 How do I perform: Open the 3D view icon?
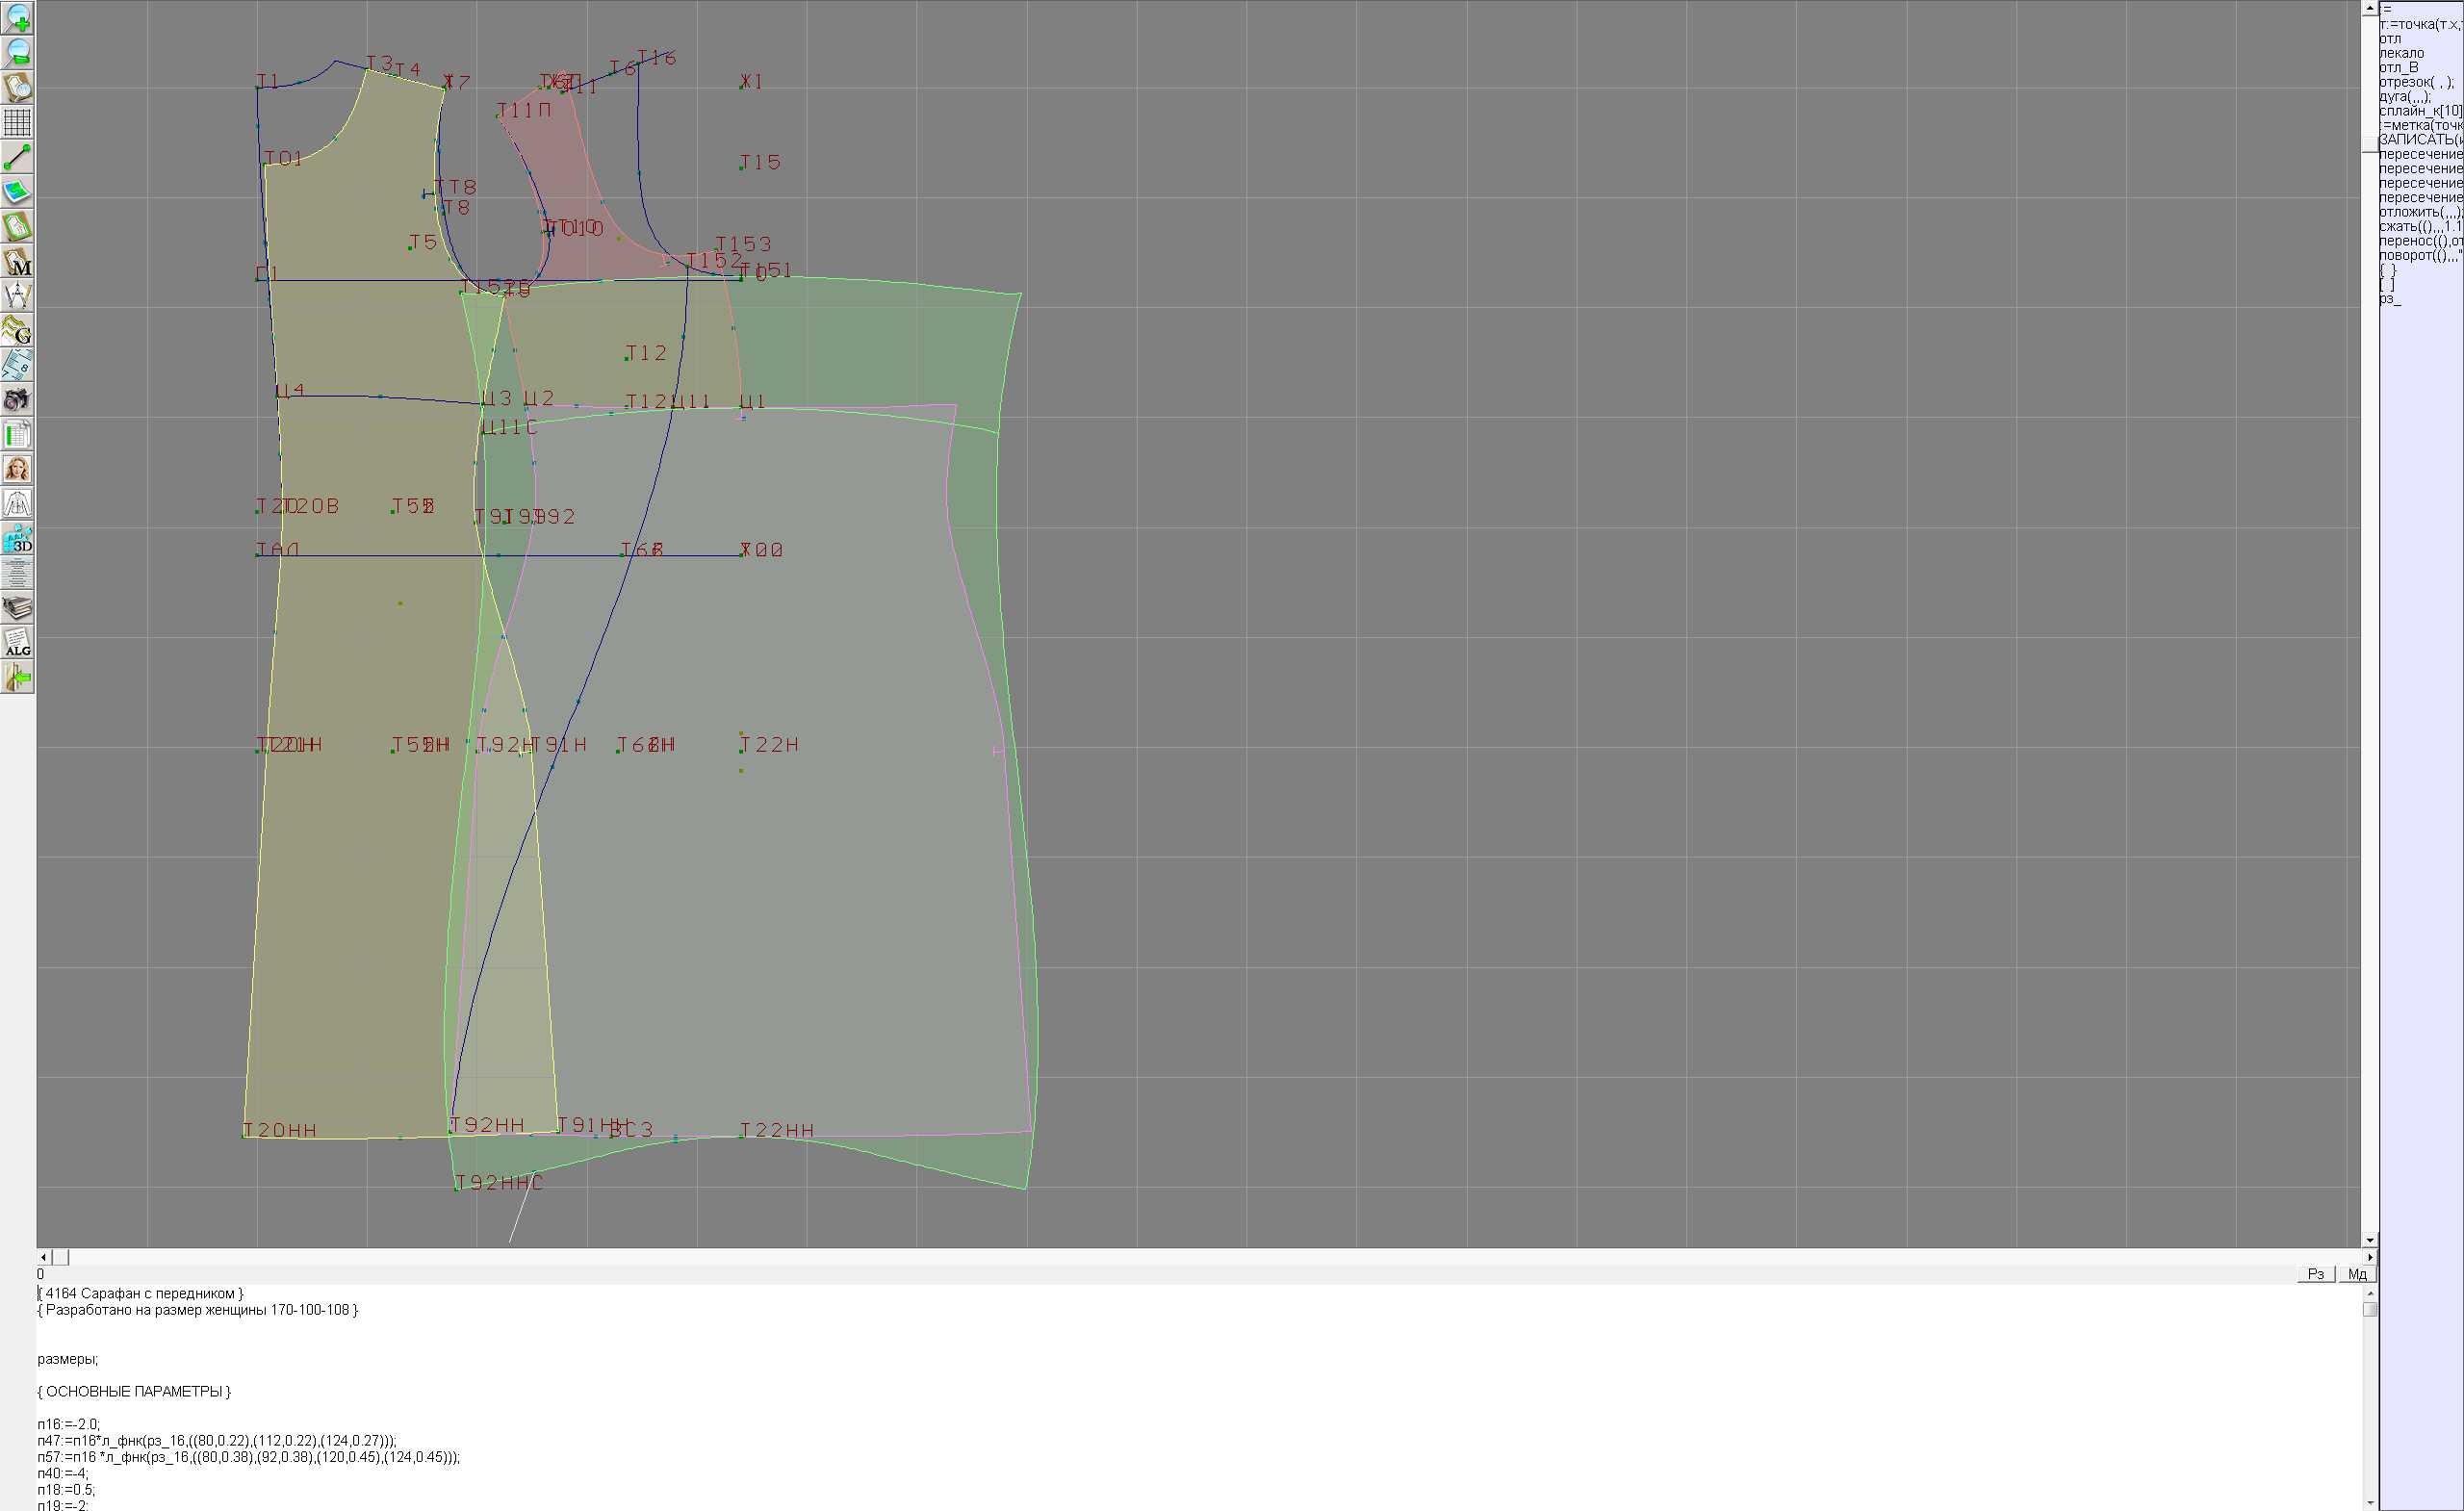point(17,539)
